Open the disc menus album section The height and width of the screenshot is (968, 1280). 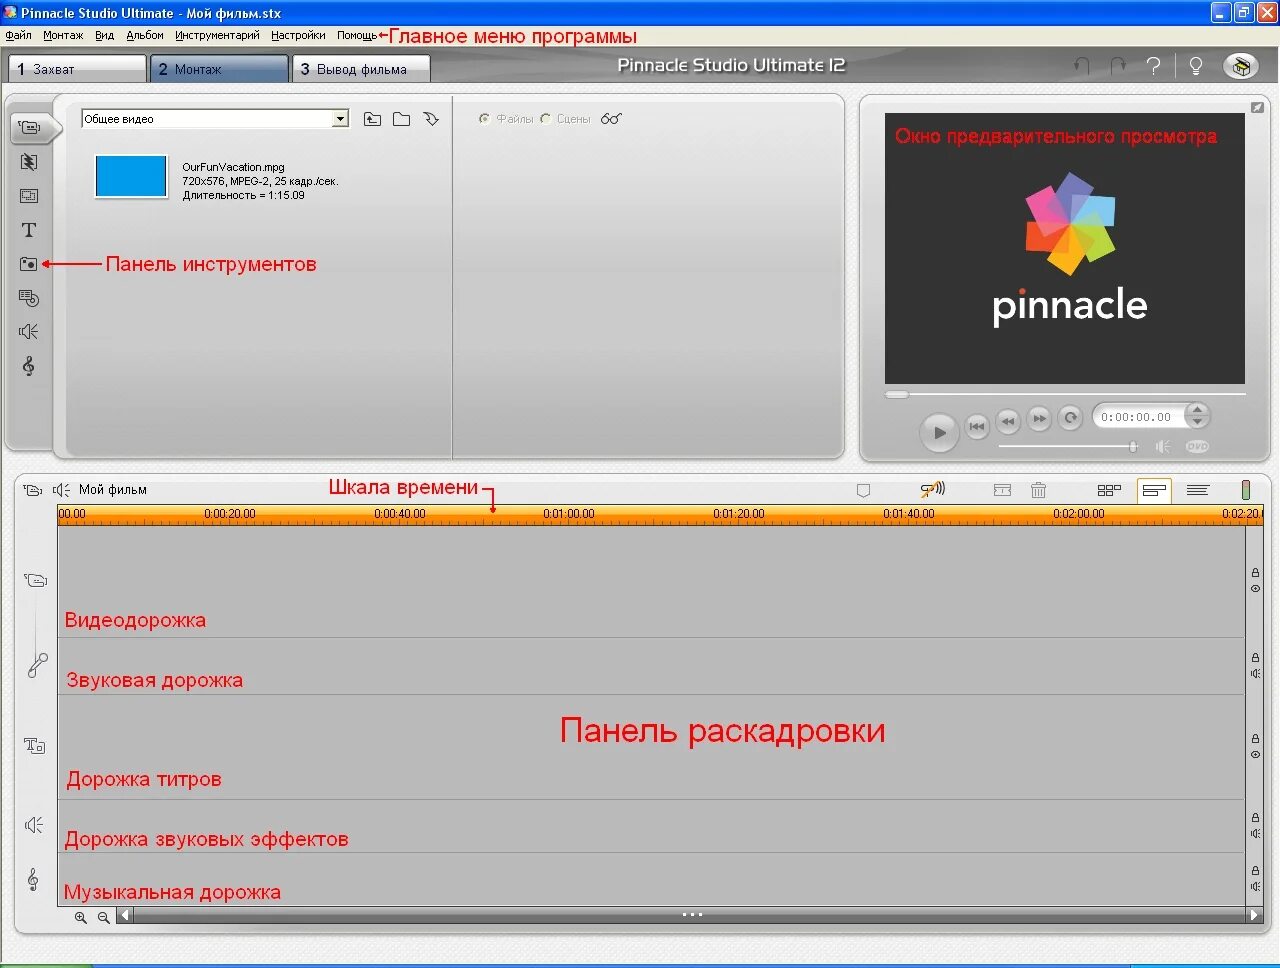click(29, 298)
